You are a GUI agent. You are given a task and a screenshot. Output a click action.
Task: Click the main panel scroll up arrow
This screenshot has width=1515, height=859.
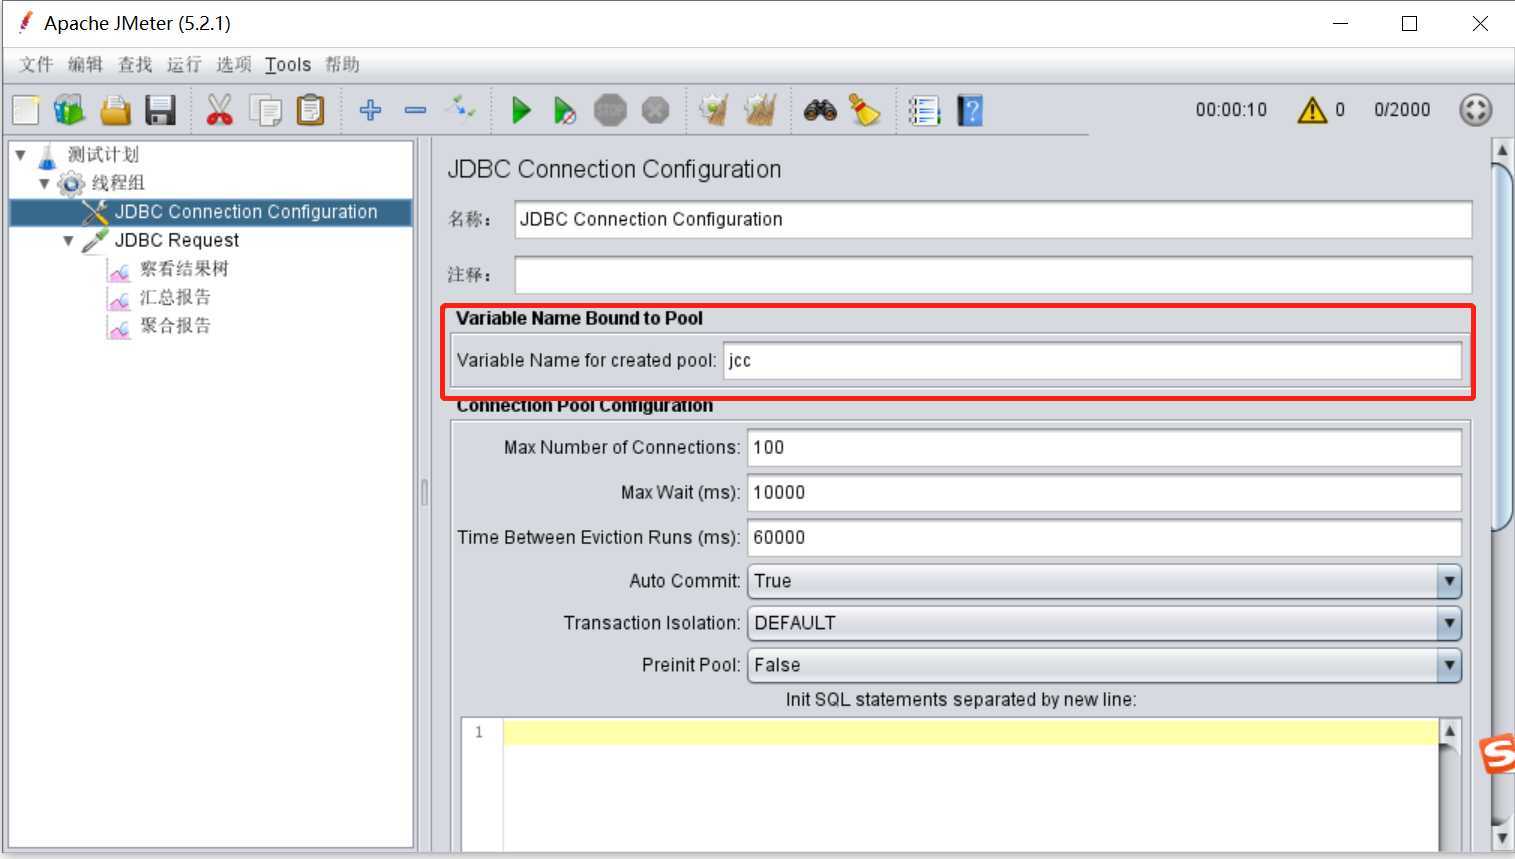(x=1502, y=151)
